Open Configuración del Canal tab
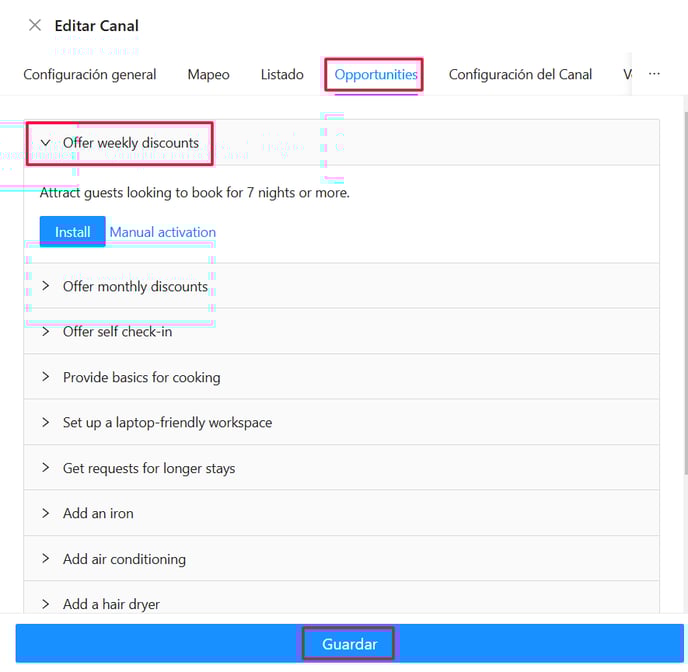This screenshot has width=688, height=672. [x=520, y=74]
